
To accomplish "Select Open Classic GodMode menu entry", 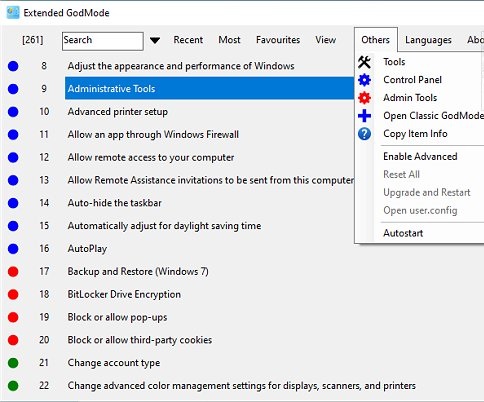I will [433, 116].
